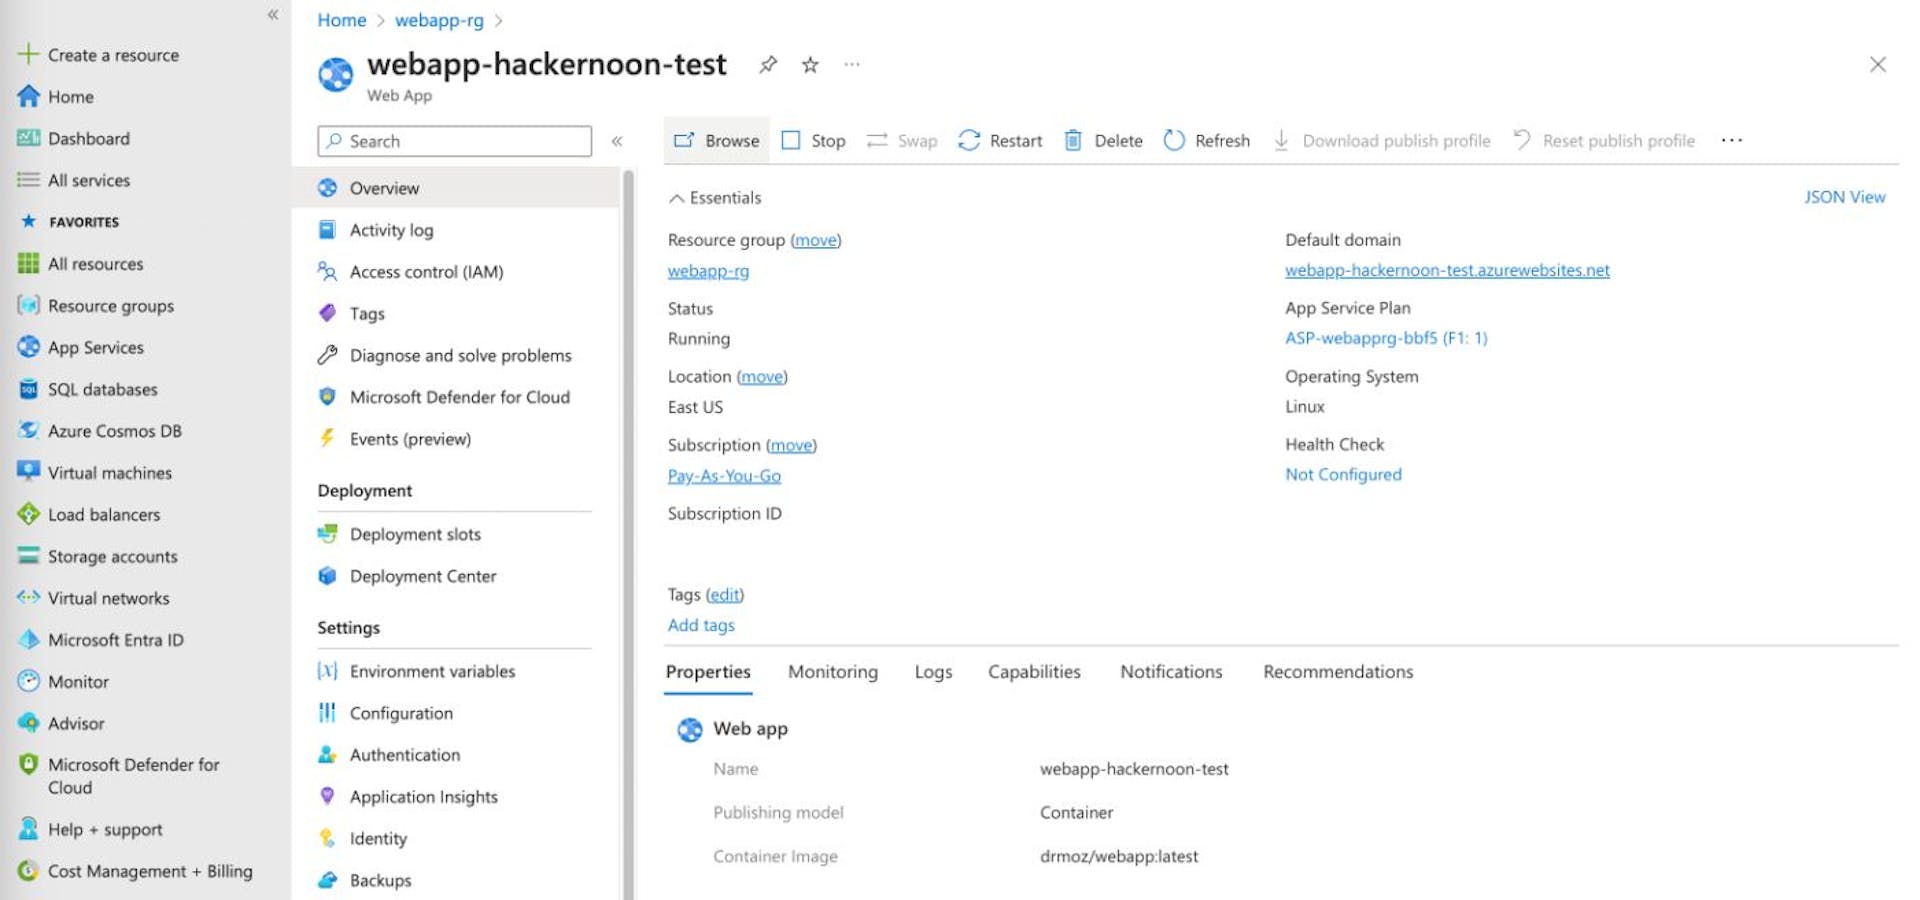Image resolution: width=1920 pixels, height=900 pixels.
Task: Open the more options ellipsis in the toolbar
Action: click(x=1730, y=140)
